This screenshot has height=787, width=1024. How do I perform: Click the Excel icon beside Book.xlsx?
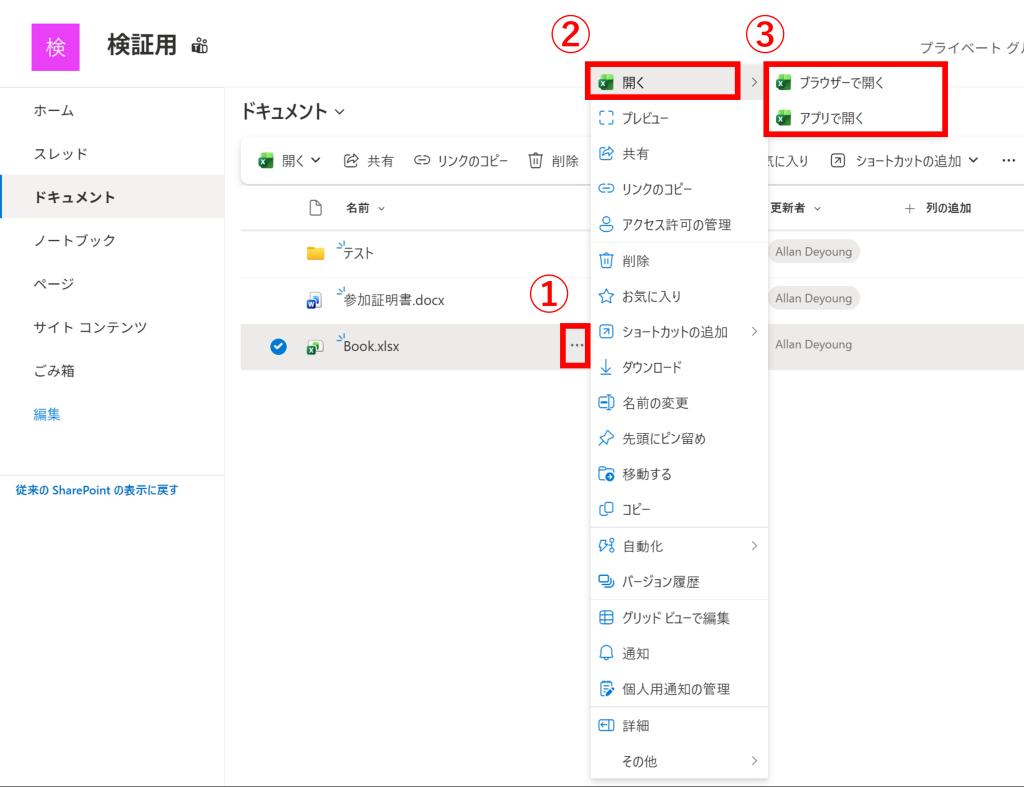click(315, 347)
